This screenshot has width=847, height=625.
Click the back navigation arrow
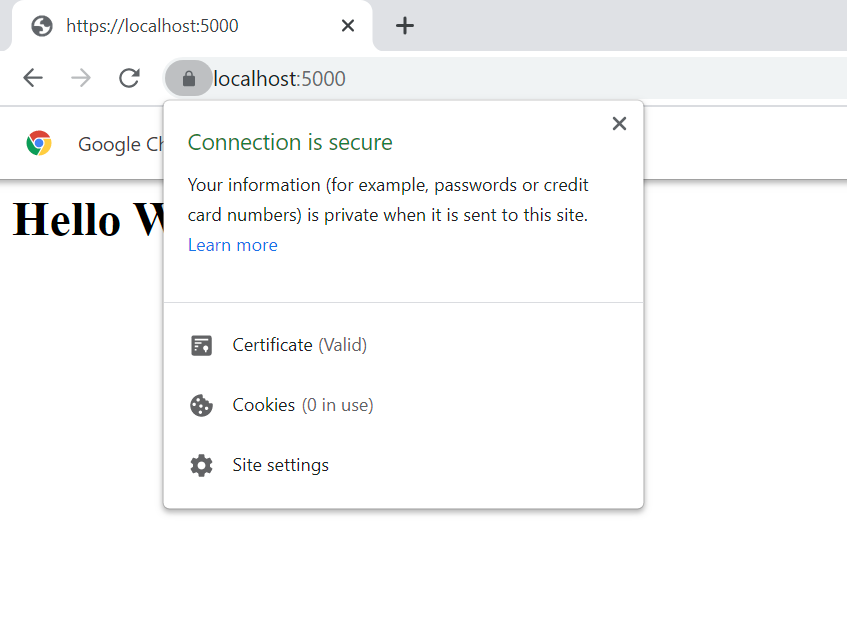(32, 78)
